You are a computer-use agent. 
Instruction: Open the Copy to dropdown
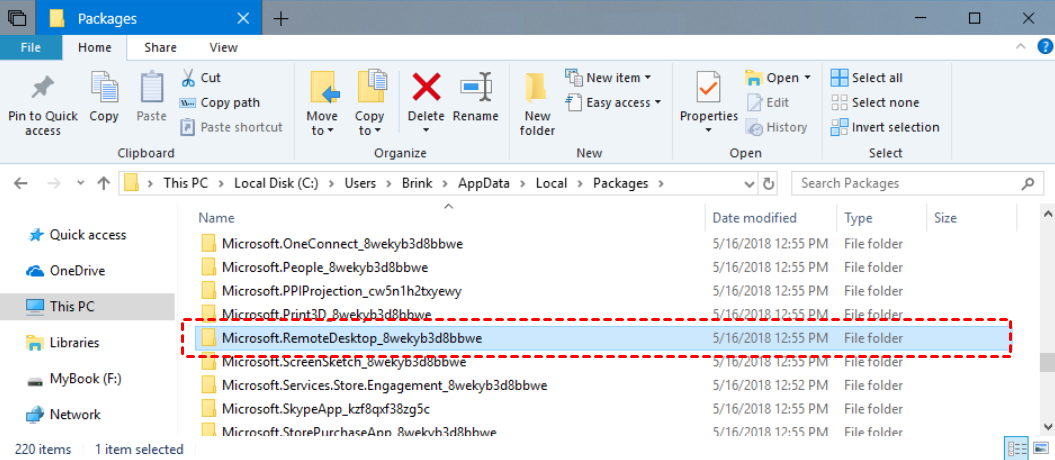370,104
